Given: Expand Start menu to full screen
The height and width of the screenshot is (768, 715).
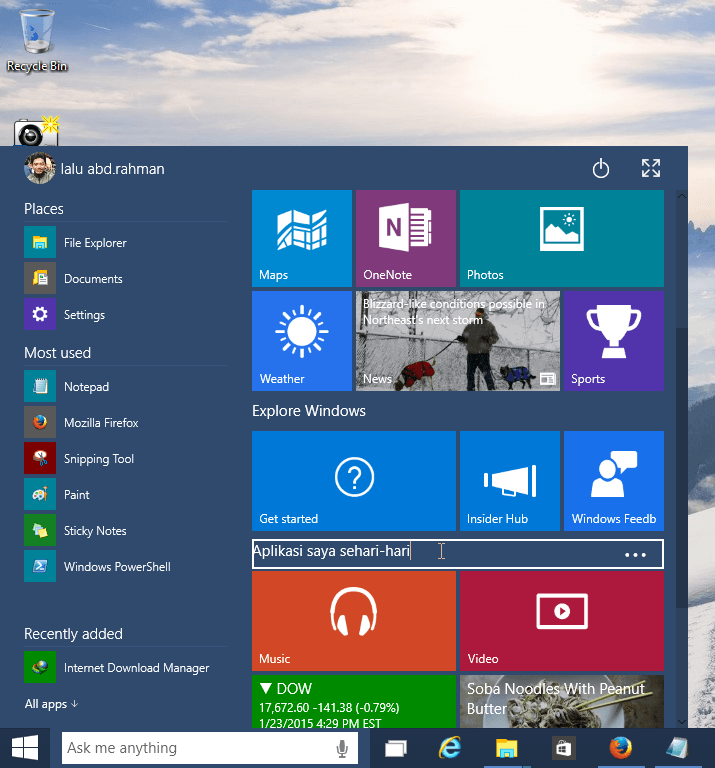Looking at the screenshot, I should 651,168.
